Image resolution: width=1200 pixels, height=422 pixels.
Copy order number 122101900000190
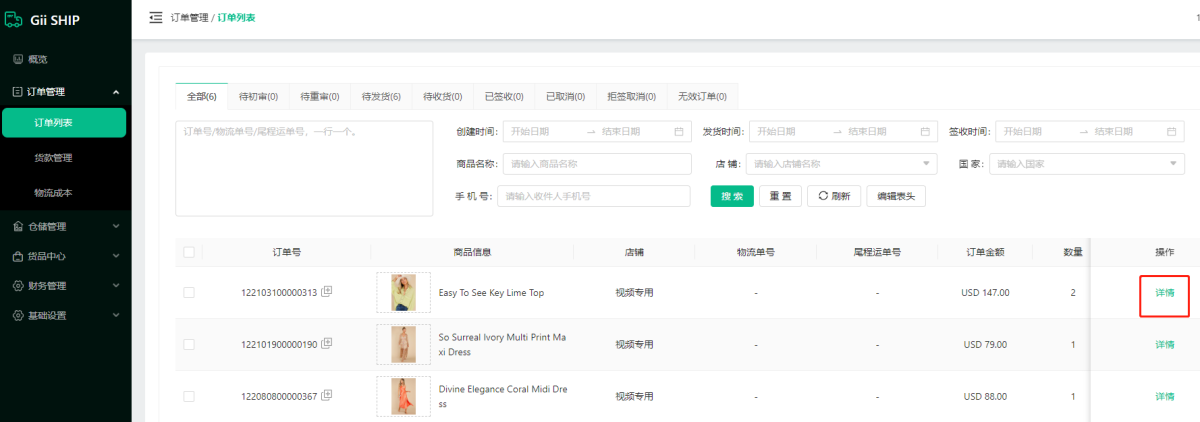click(x=327, y=344)
